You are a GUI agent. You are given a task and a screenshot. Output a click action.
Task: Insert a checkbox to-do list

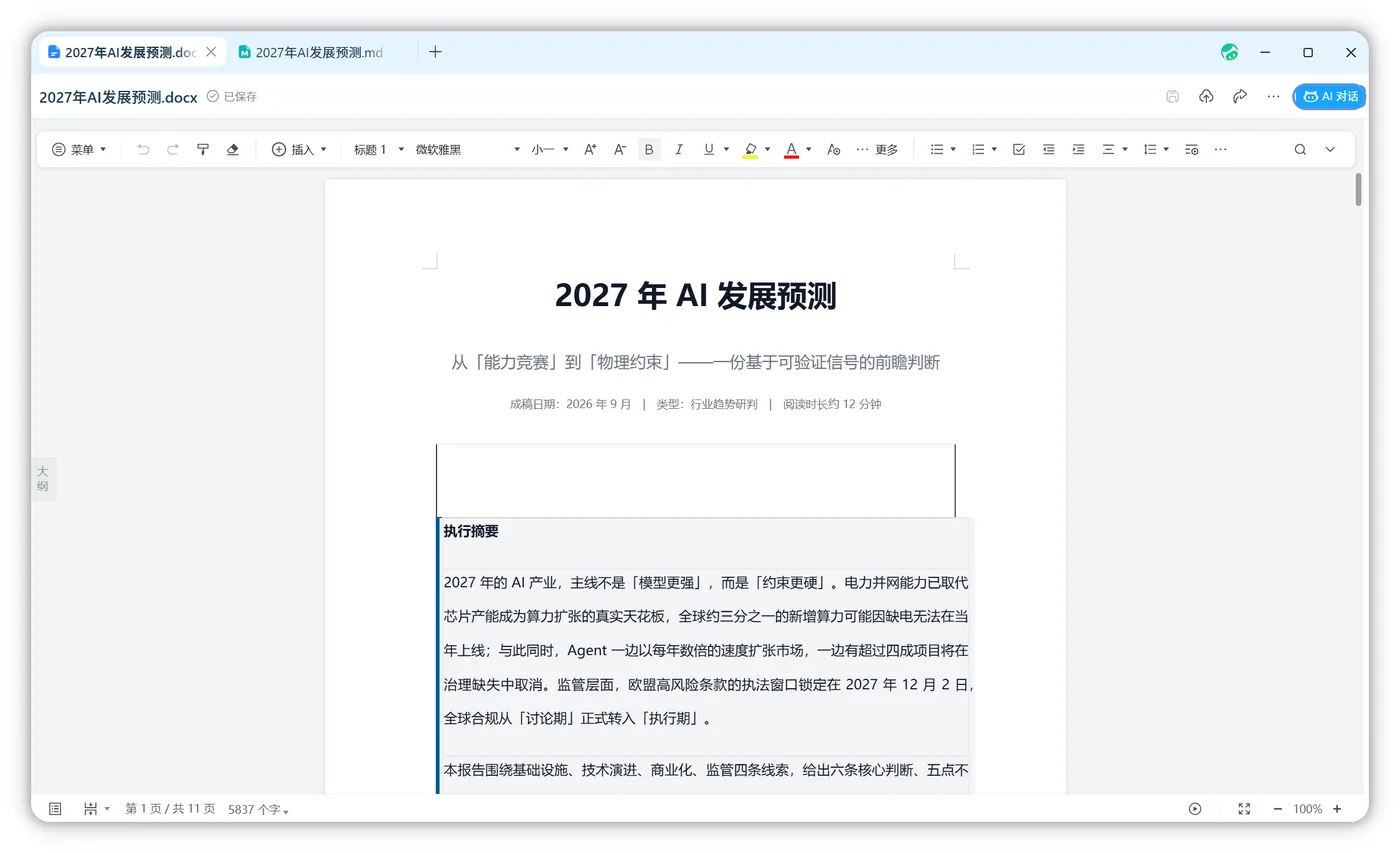point(1019,149)
